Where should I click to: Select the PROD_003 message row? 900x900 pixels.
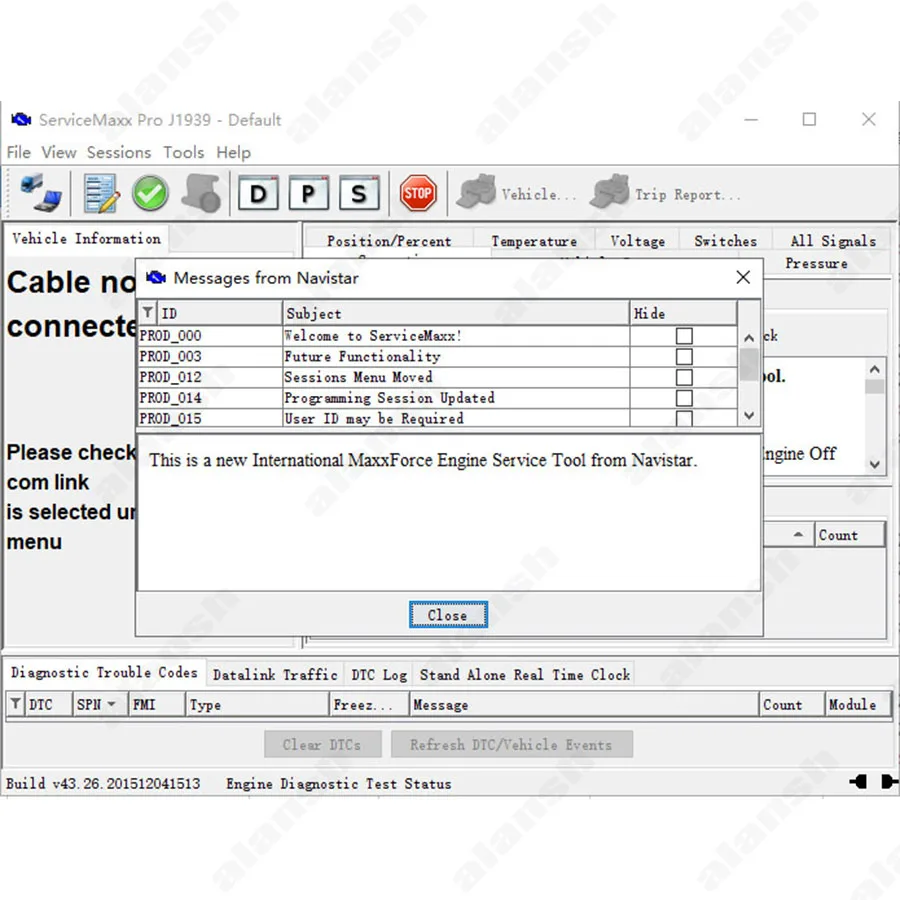438,356
